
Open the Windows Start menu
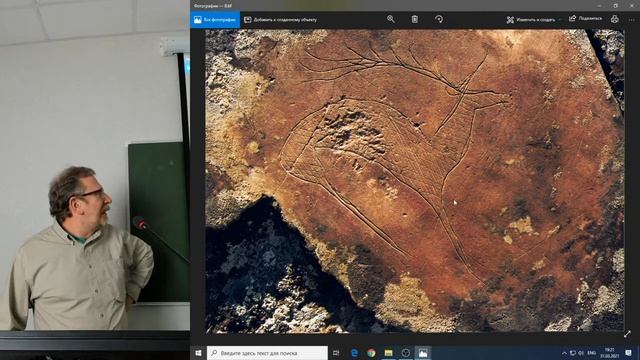coord(198,353)
